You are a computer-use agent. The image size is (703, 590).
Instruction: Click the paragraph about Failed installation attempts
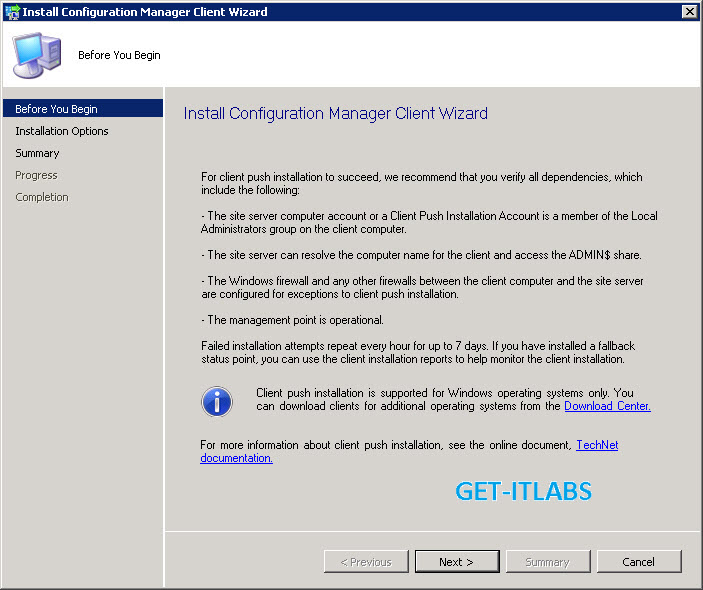pyautogui.click(x=418, y=352)
